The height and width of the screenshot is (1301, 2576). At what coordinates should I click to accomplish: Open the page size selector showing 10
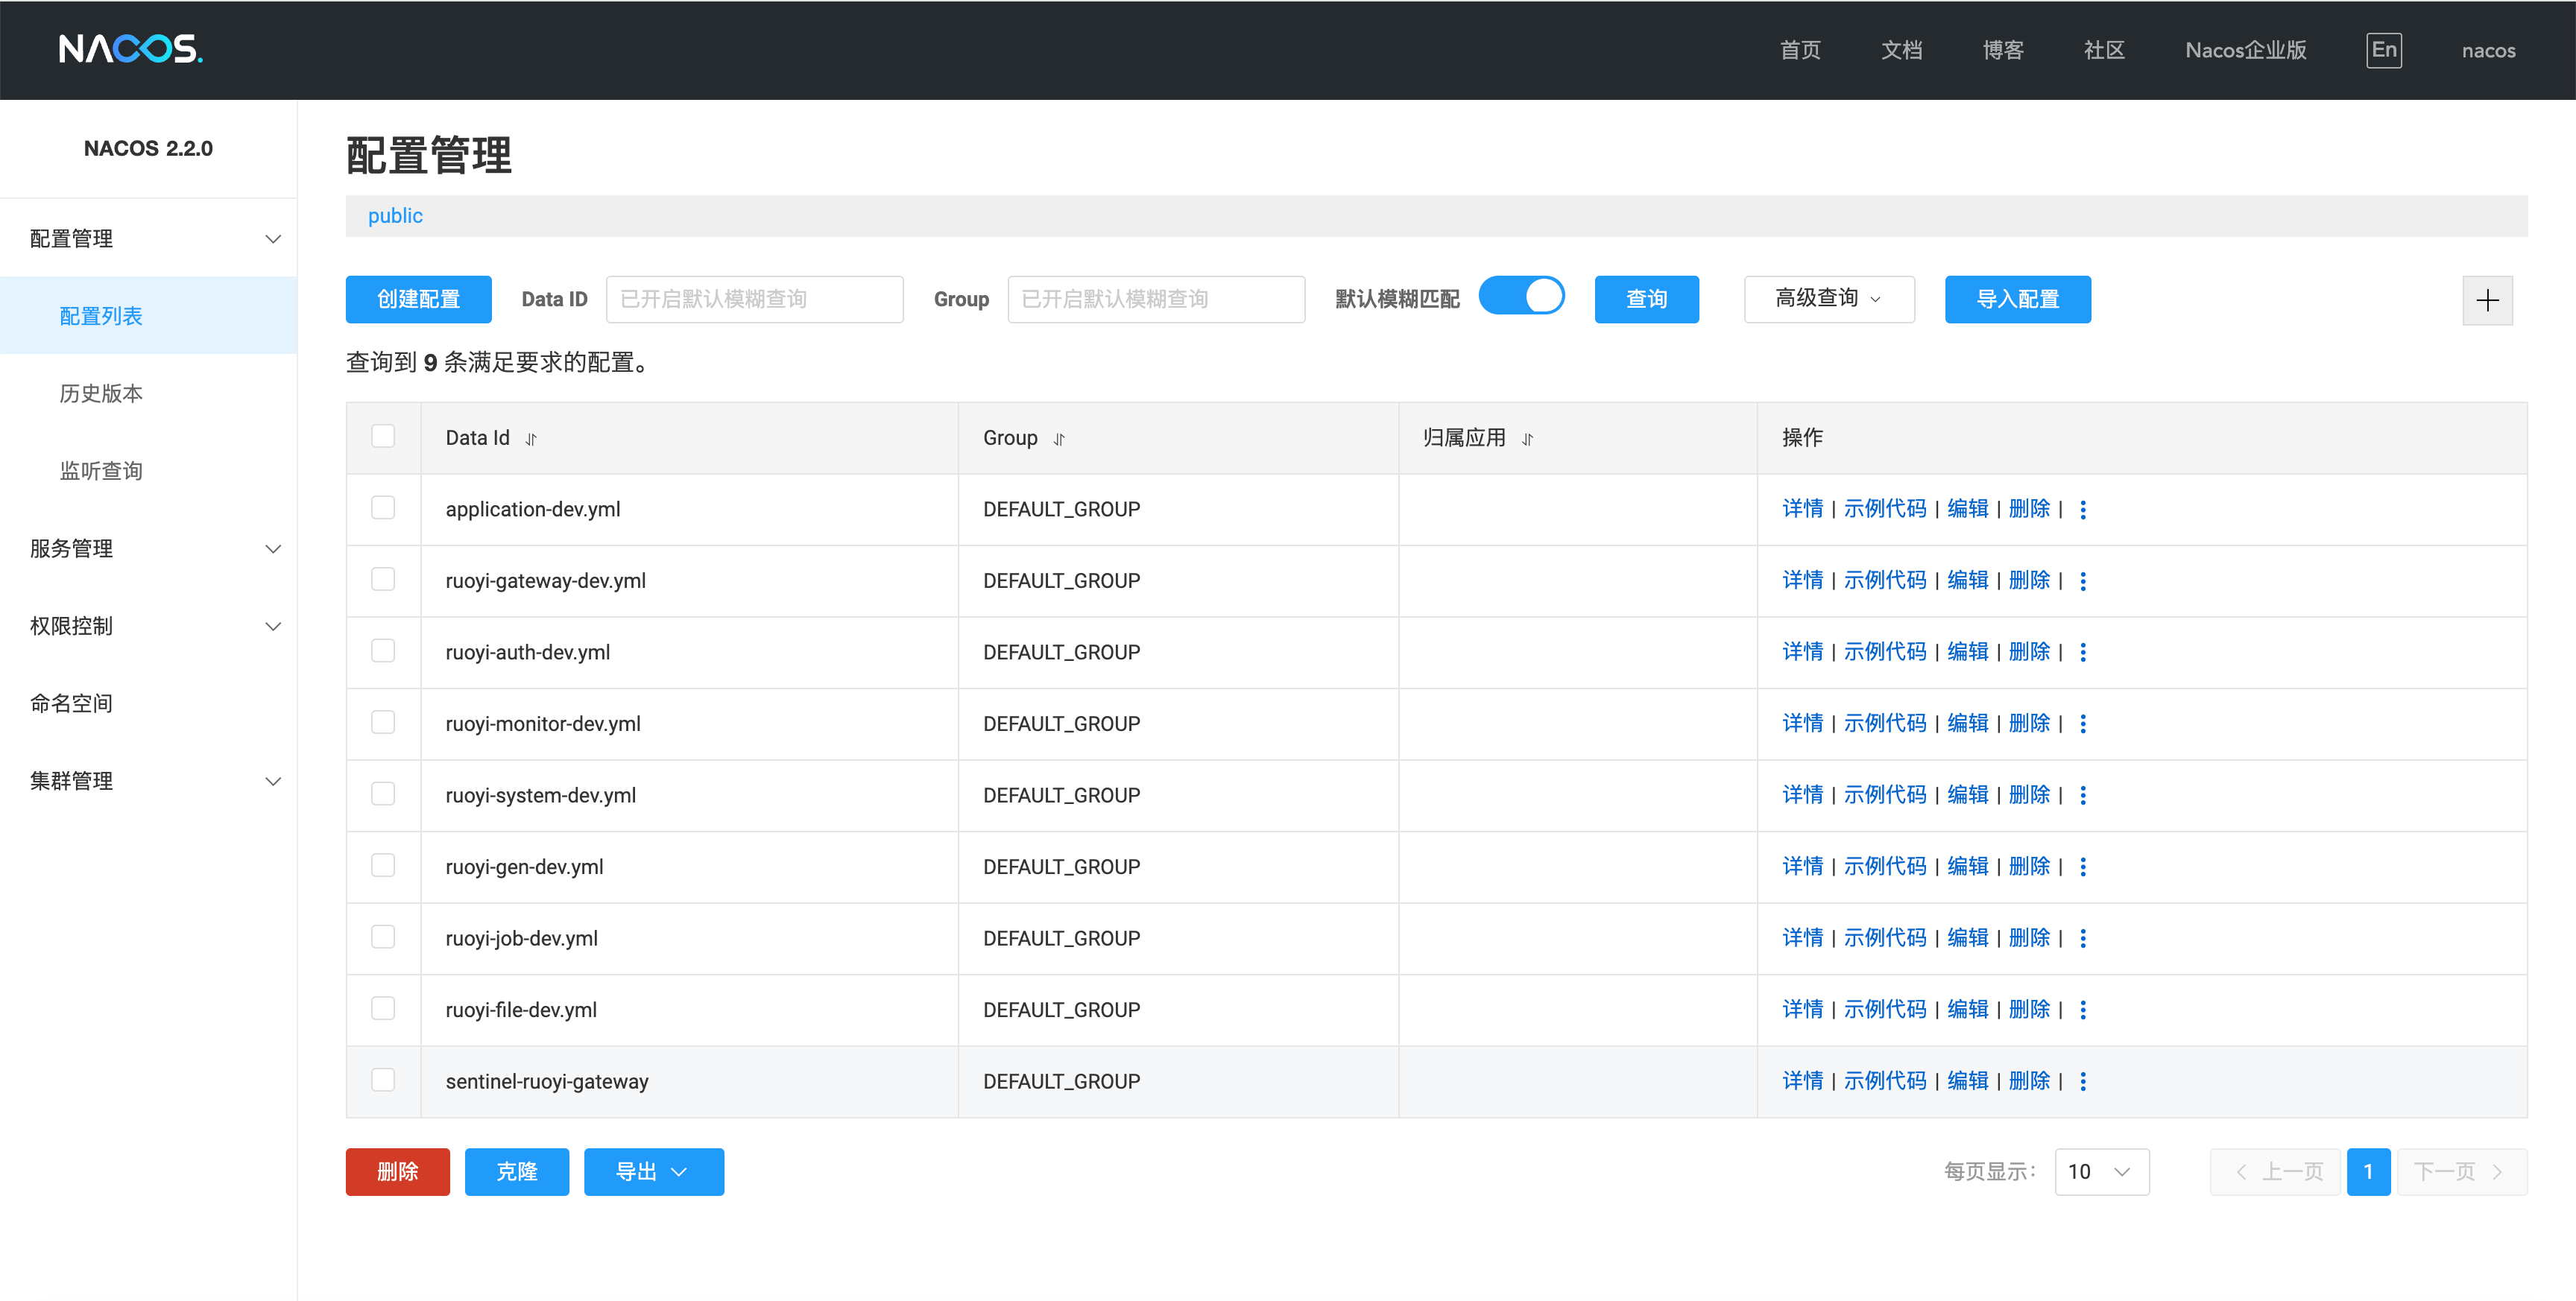[x=2101, y=1172]
